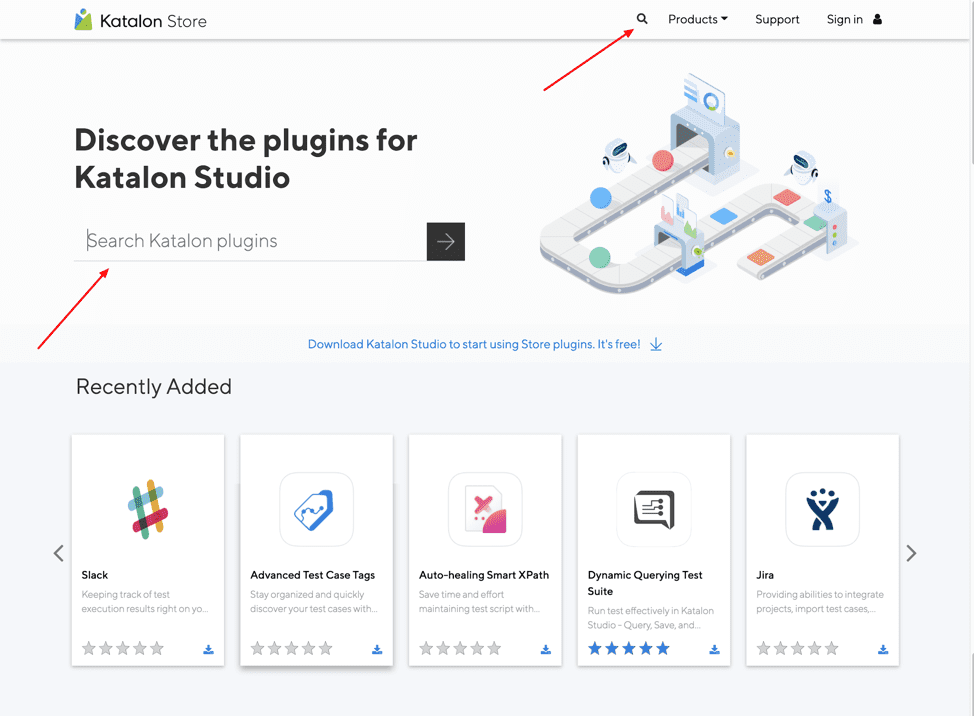Focus the Search Katalon plugins field
This screenshot has width=974, height=716.
[x=250, y=241]
